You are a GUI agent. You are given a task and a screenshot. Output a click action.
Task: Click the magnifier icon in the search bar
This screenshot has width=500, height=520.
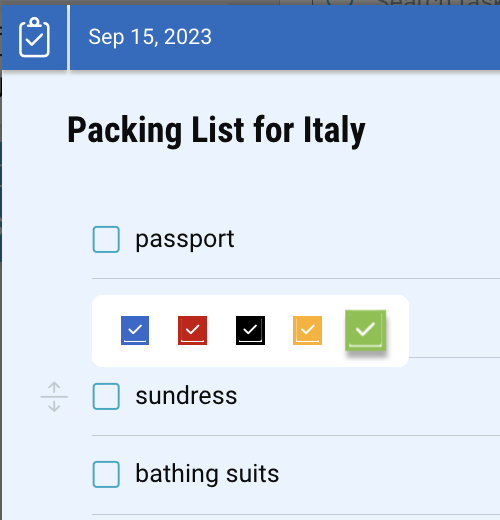339,2
